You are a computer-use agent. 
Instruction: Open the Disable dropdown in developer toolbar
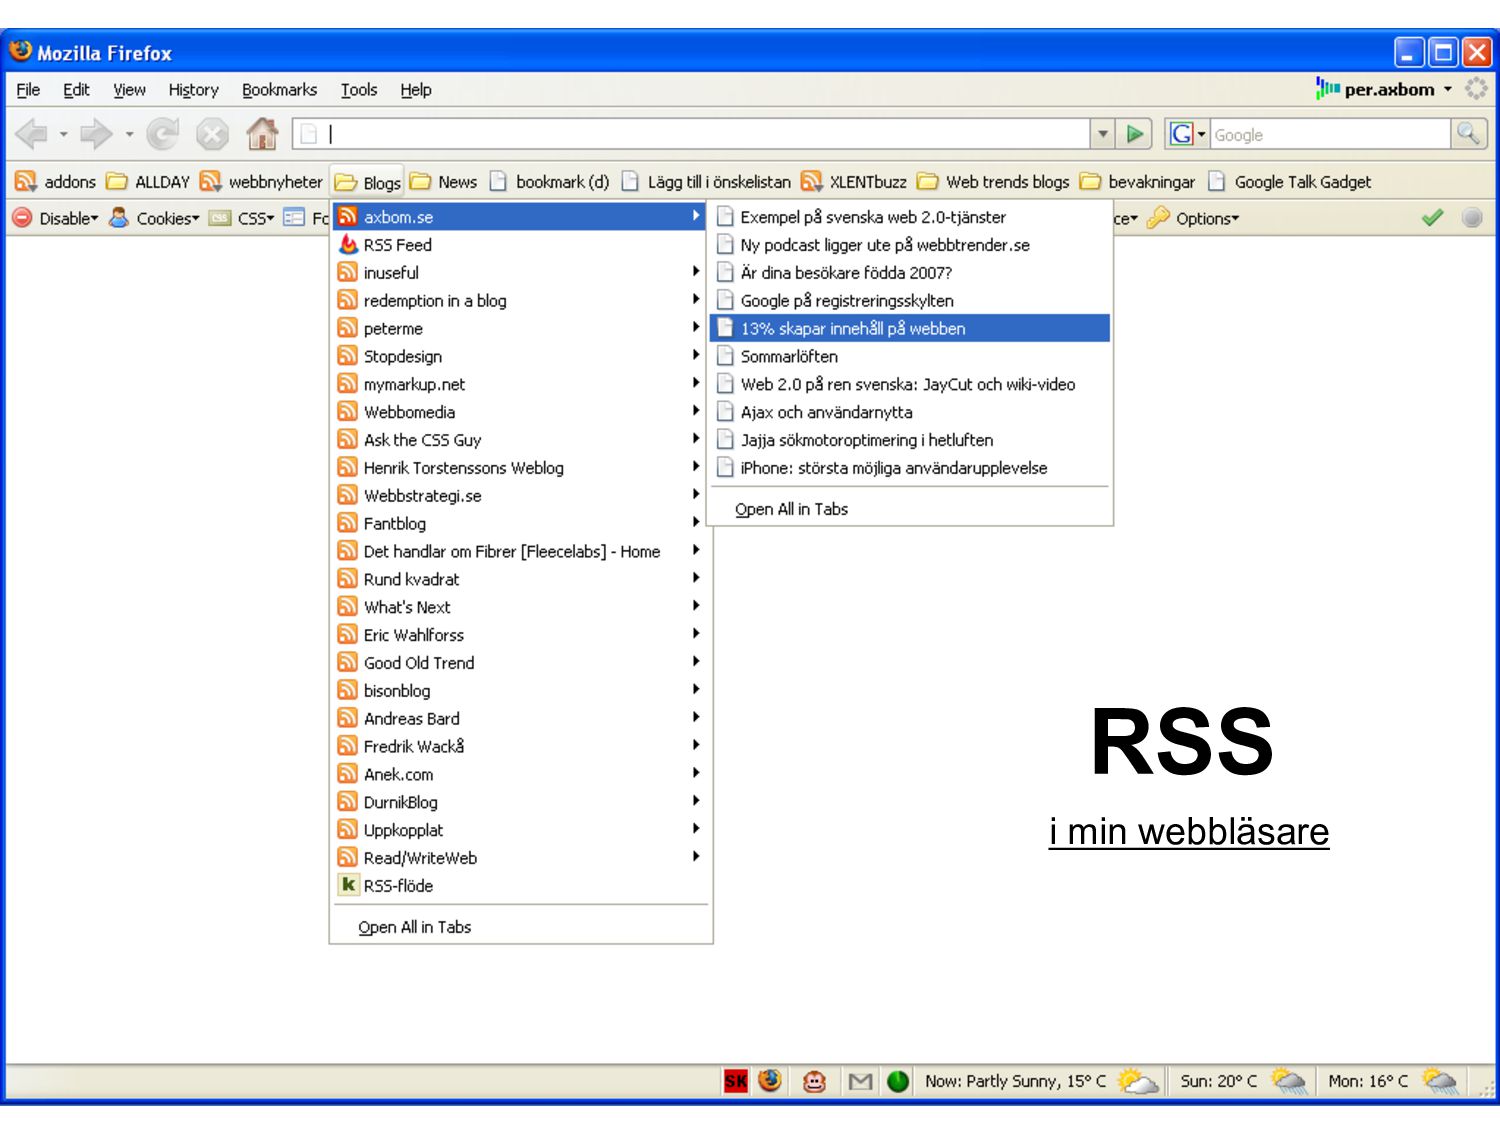point(55,218)
